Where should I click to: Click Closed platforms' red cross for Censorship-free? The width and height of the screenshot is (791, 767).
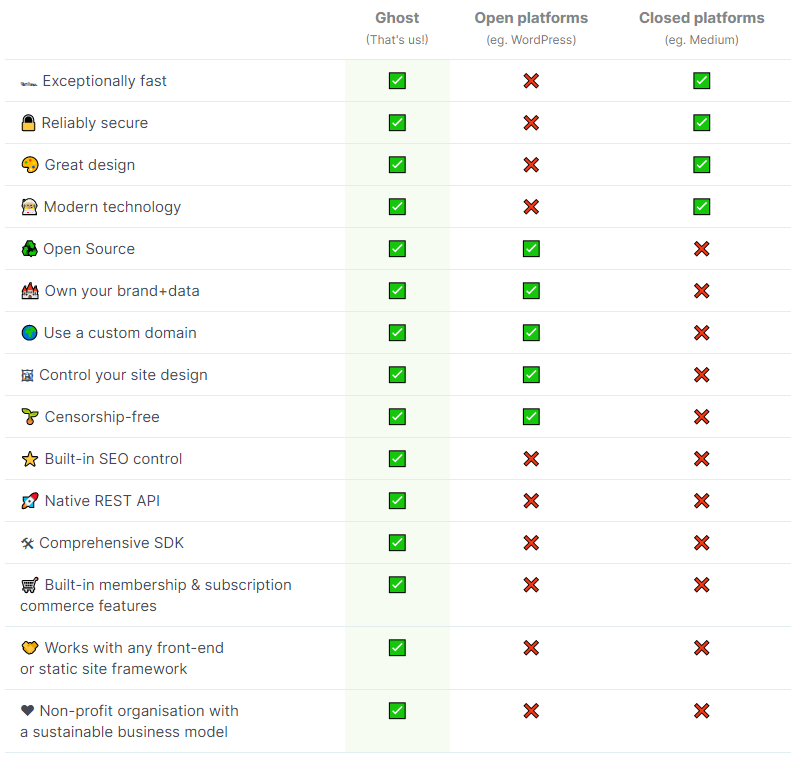701,417
